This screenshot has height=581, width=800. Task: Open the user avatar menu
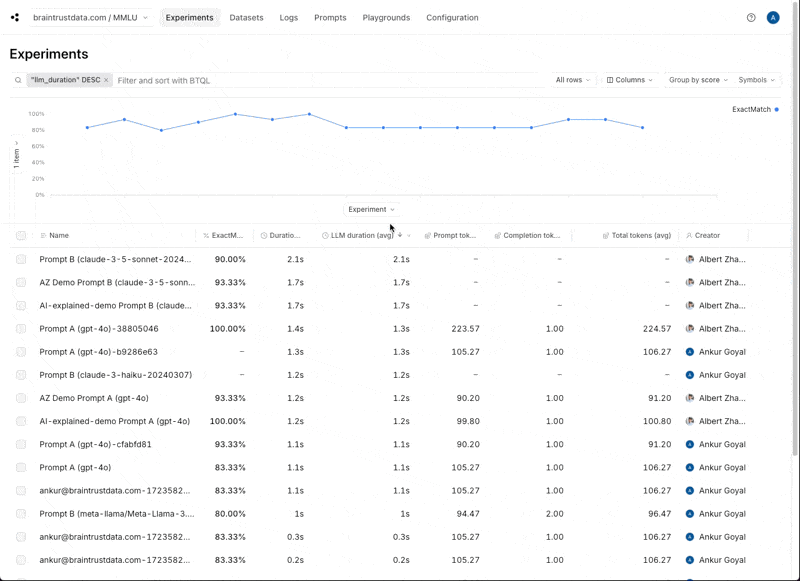point(773,17)
